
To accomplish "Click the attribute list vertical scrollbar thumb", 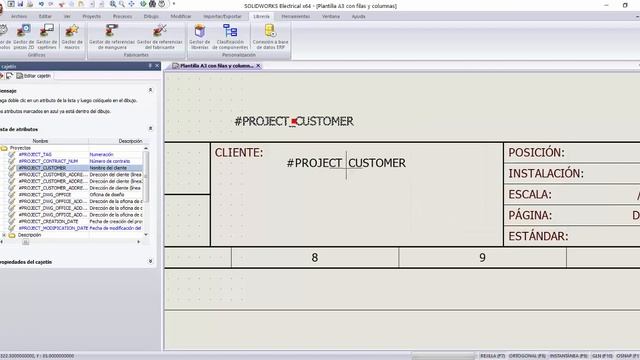I will point(146,176).
